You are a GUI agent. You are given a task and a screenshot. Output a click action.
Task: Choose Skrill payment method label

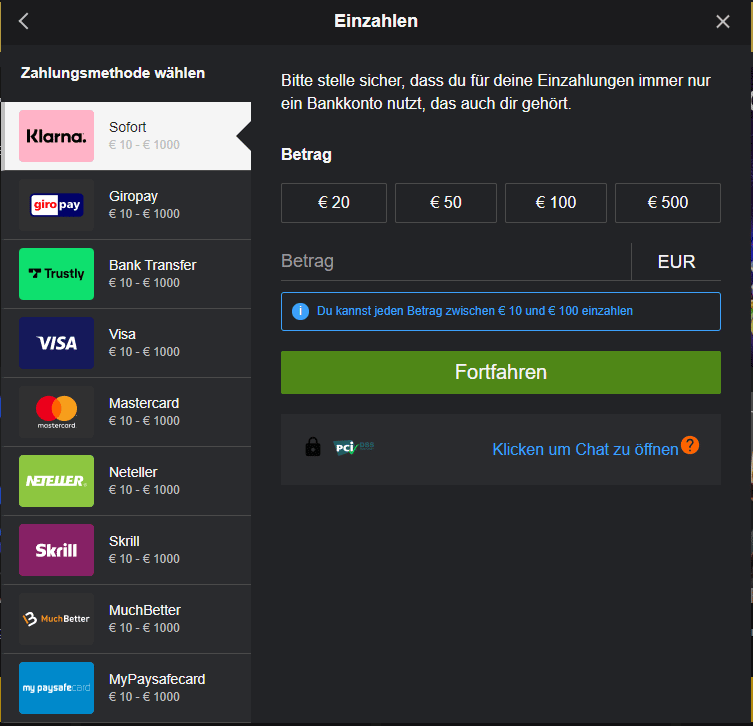click(124, 541)
